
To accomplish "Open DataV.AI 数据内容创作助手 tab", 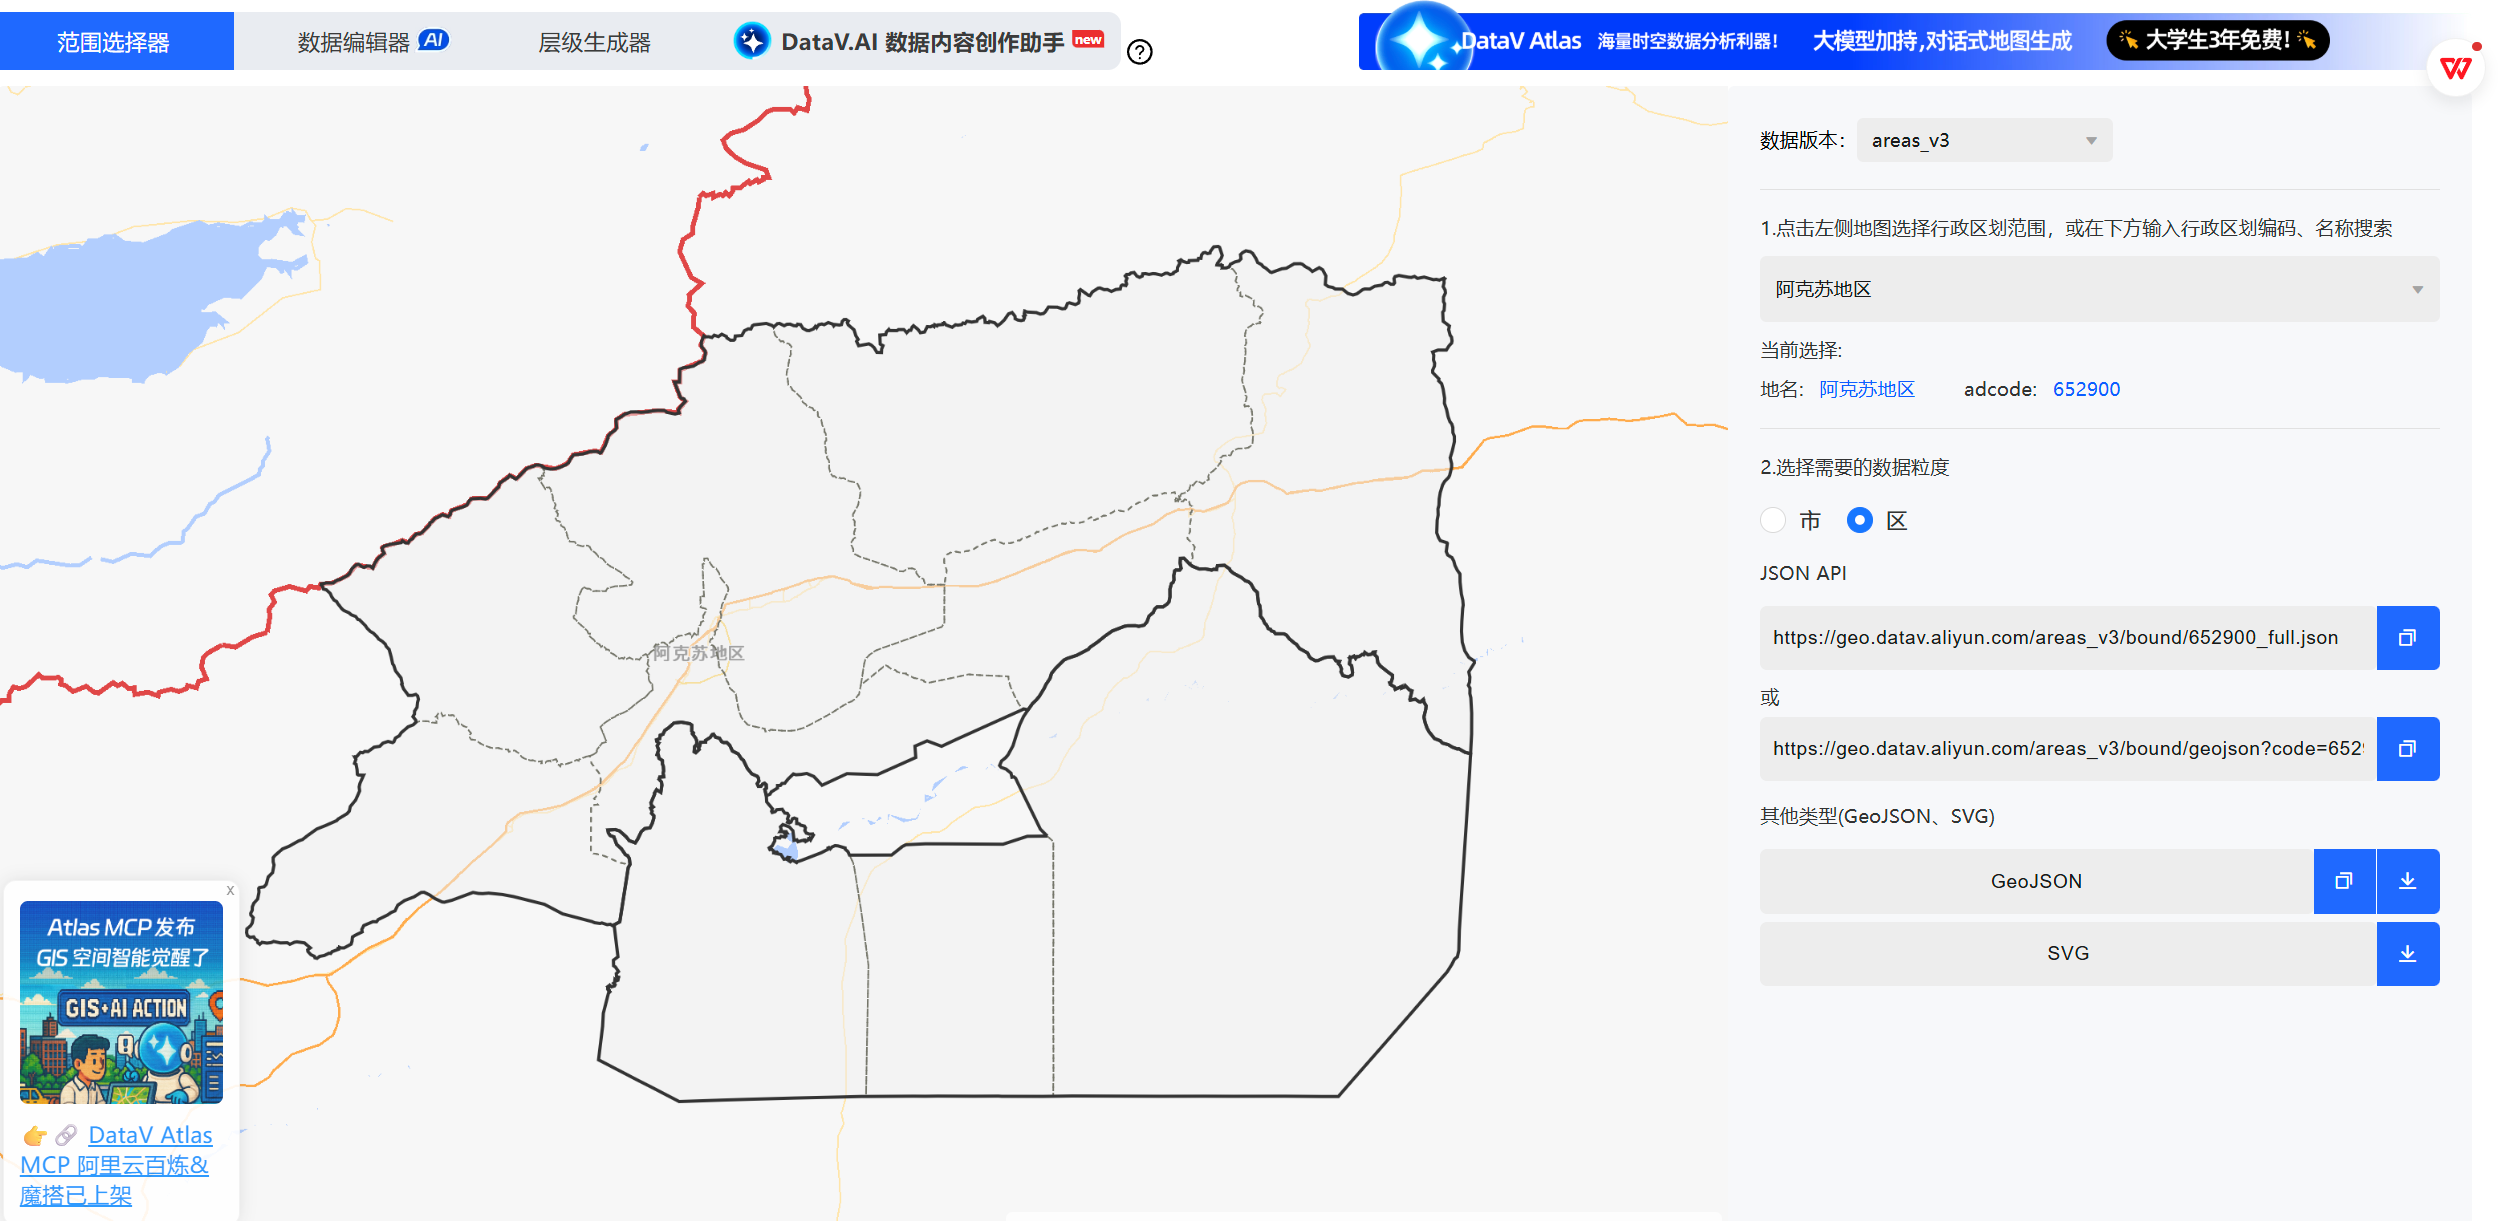I will click(922, 42).
